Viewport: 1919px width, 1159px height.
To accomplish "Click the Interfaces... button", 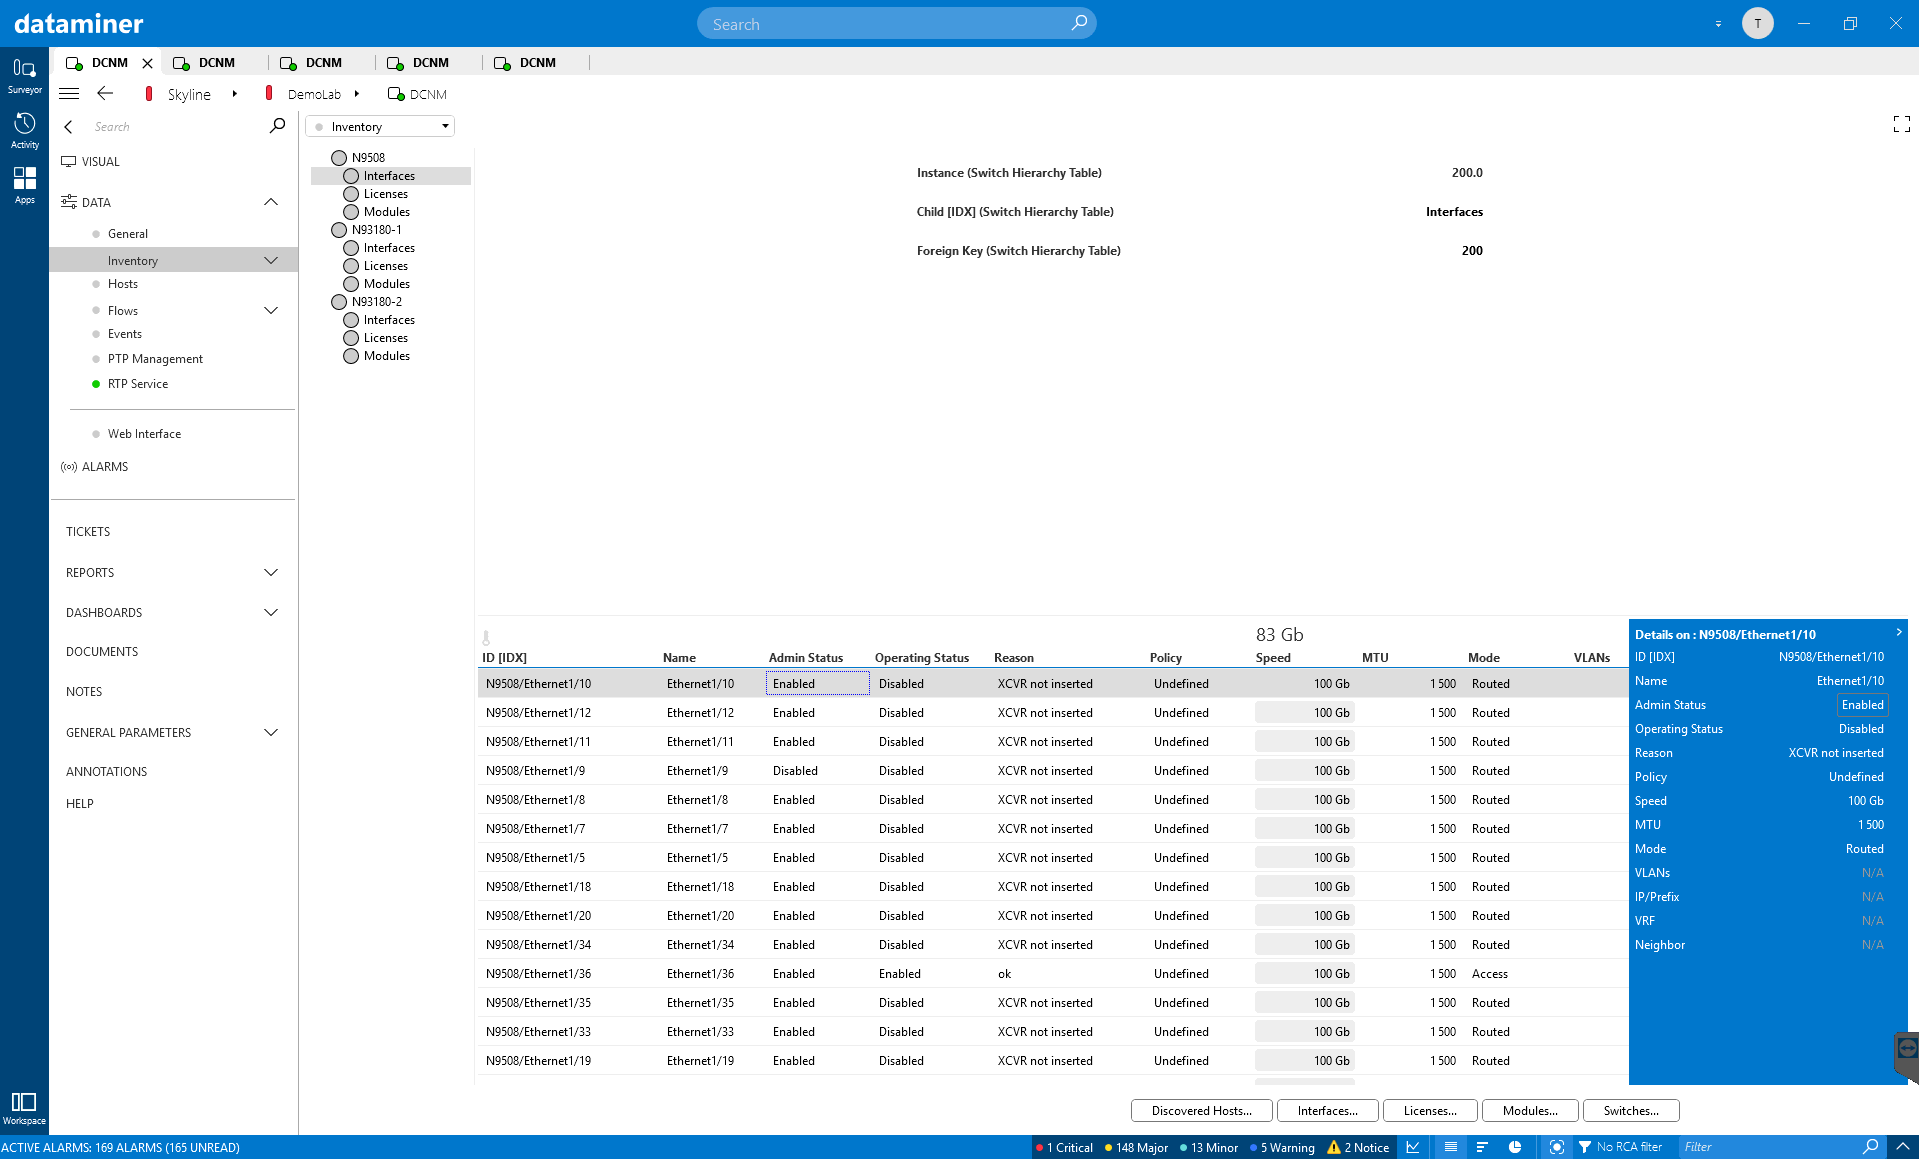I will [1327, 1110].
